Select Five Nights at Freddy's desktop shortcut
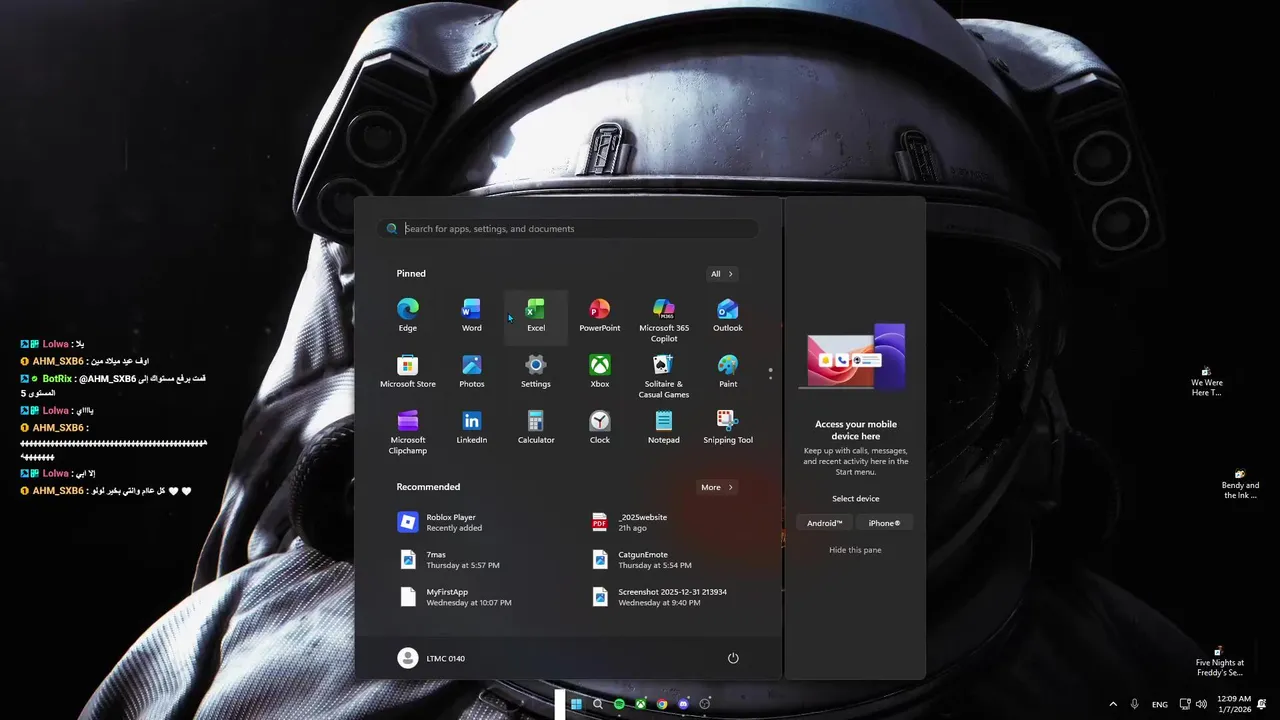This screenshot has width=1280, height=720. pyautogui.click(x=1220, y=662)
